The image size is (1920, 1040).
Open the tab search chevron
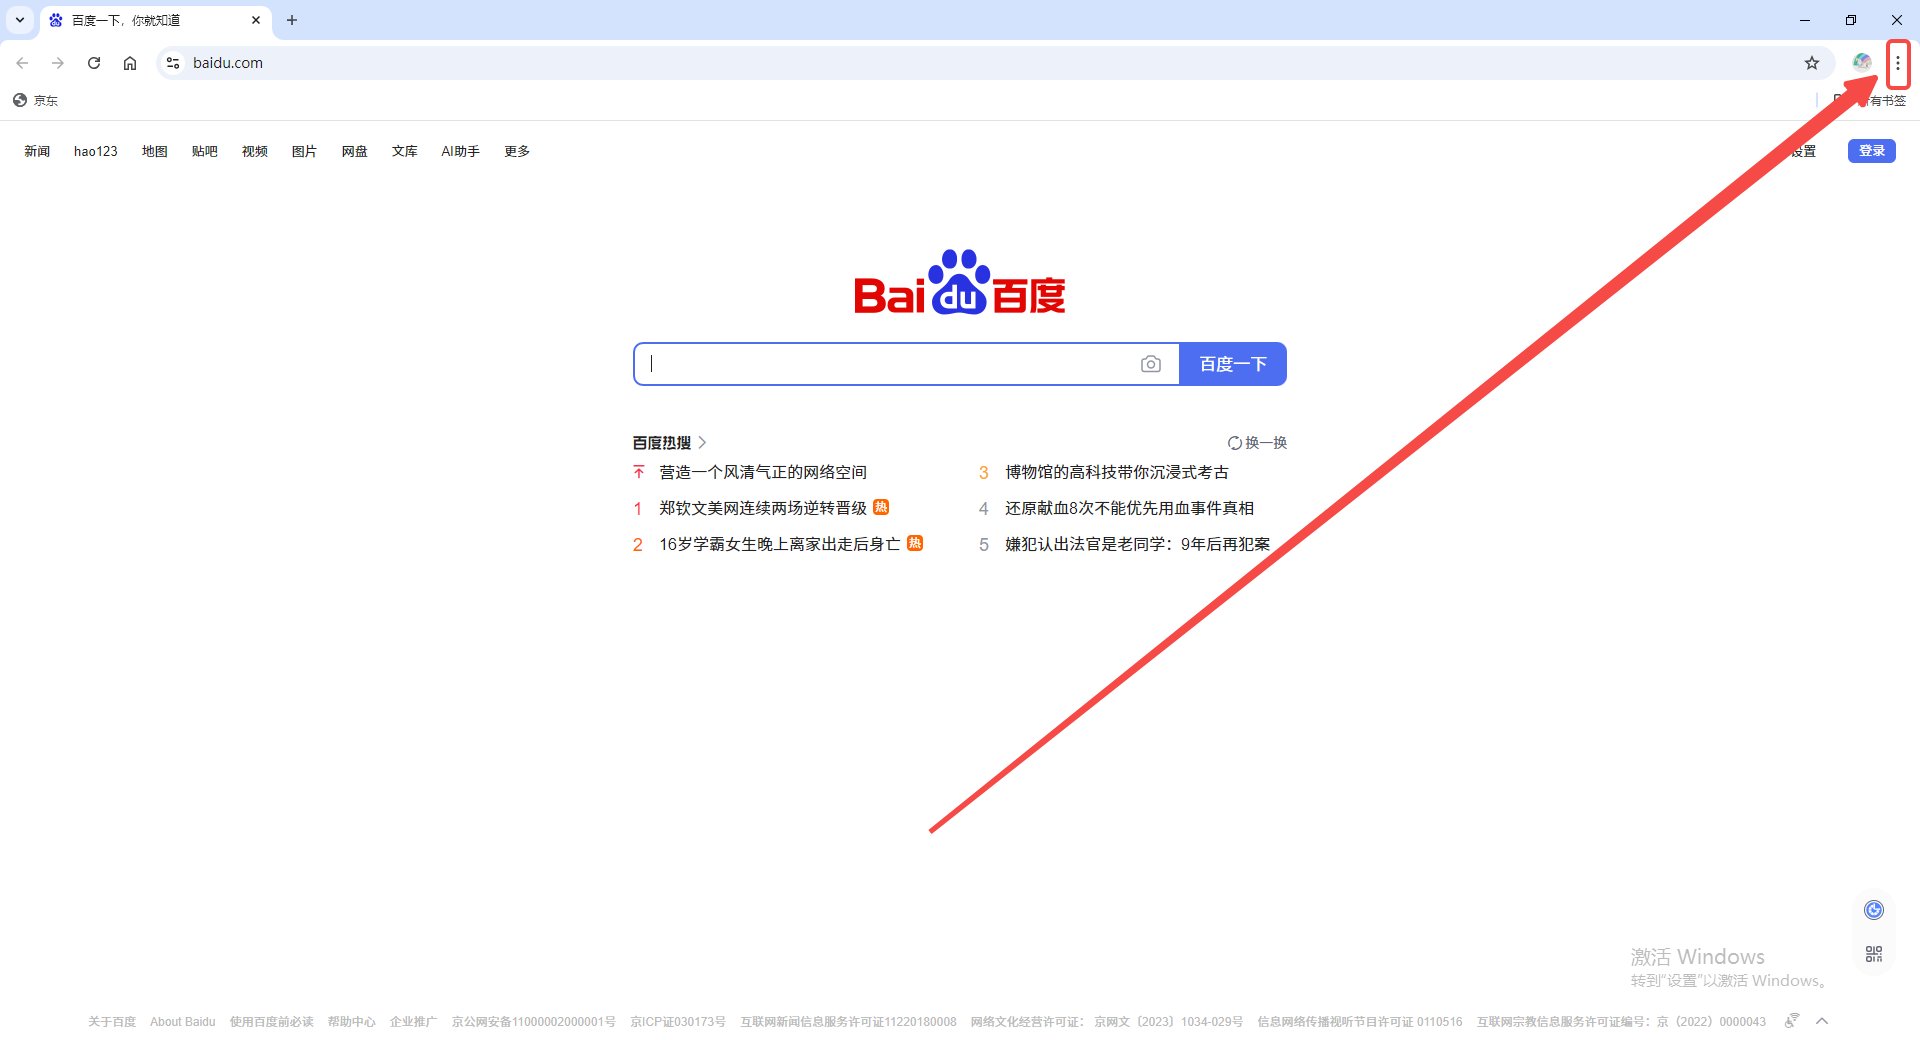pos(19,20)
